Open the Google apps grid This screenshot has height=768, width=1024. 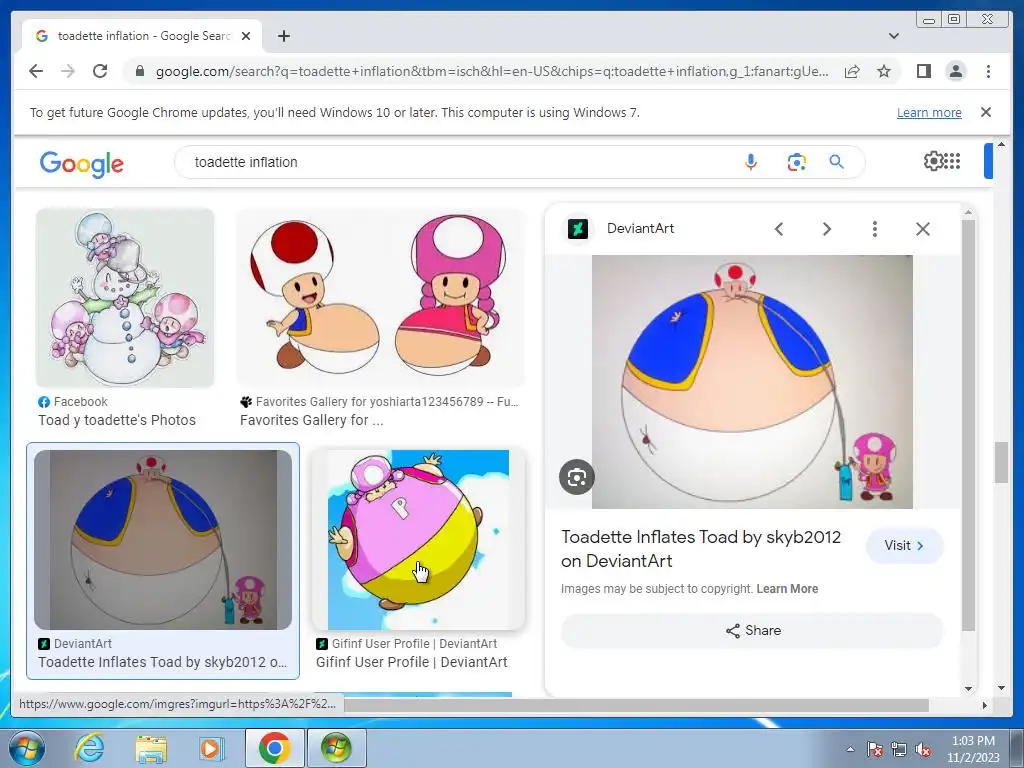[x=952, y=161]
